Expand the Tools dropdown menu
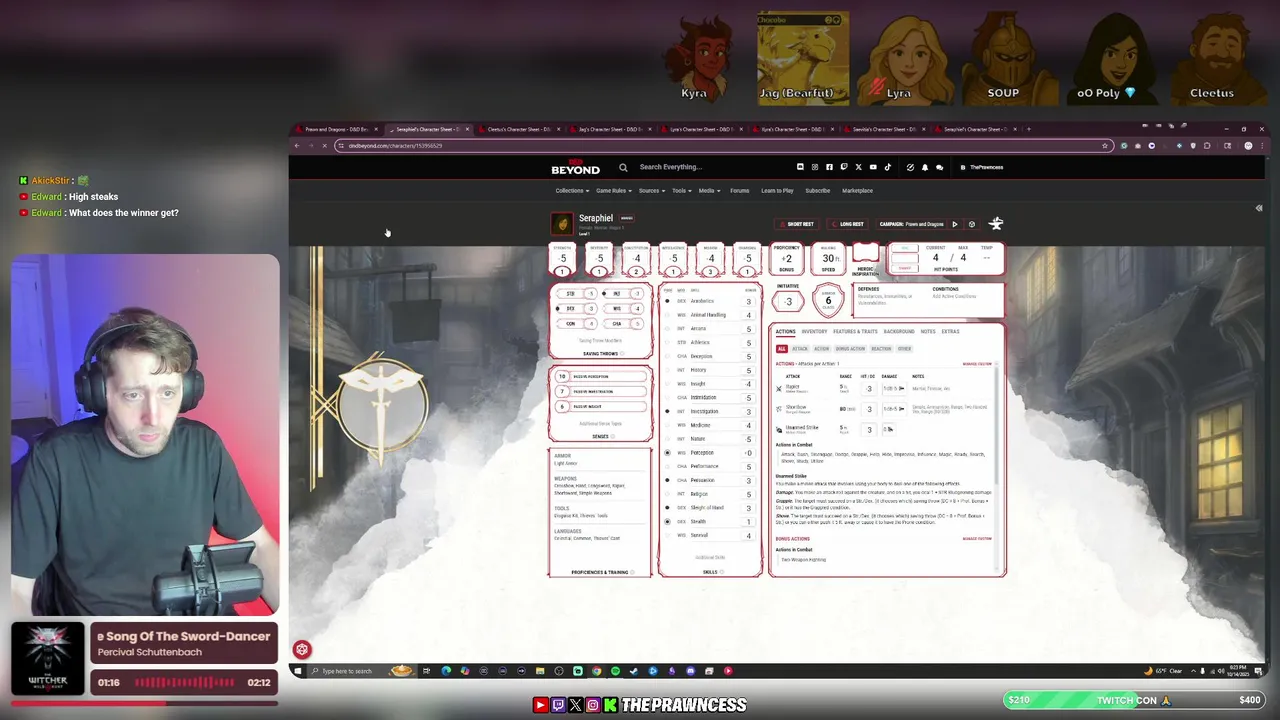This screenshot has width=1280, height=720. [681, 190]
